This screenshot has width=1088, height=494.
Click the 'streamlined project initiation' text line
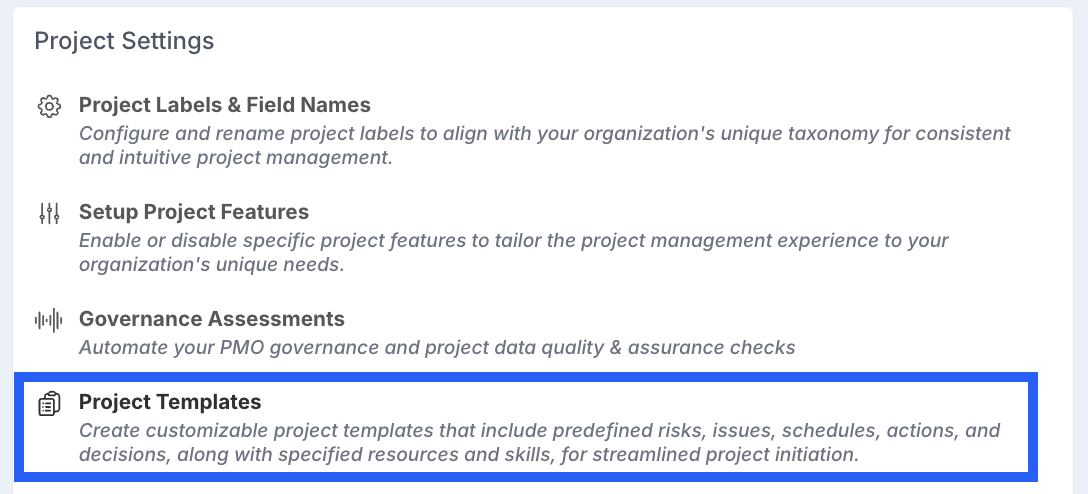click(x=469, y=455)
